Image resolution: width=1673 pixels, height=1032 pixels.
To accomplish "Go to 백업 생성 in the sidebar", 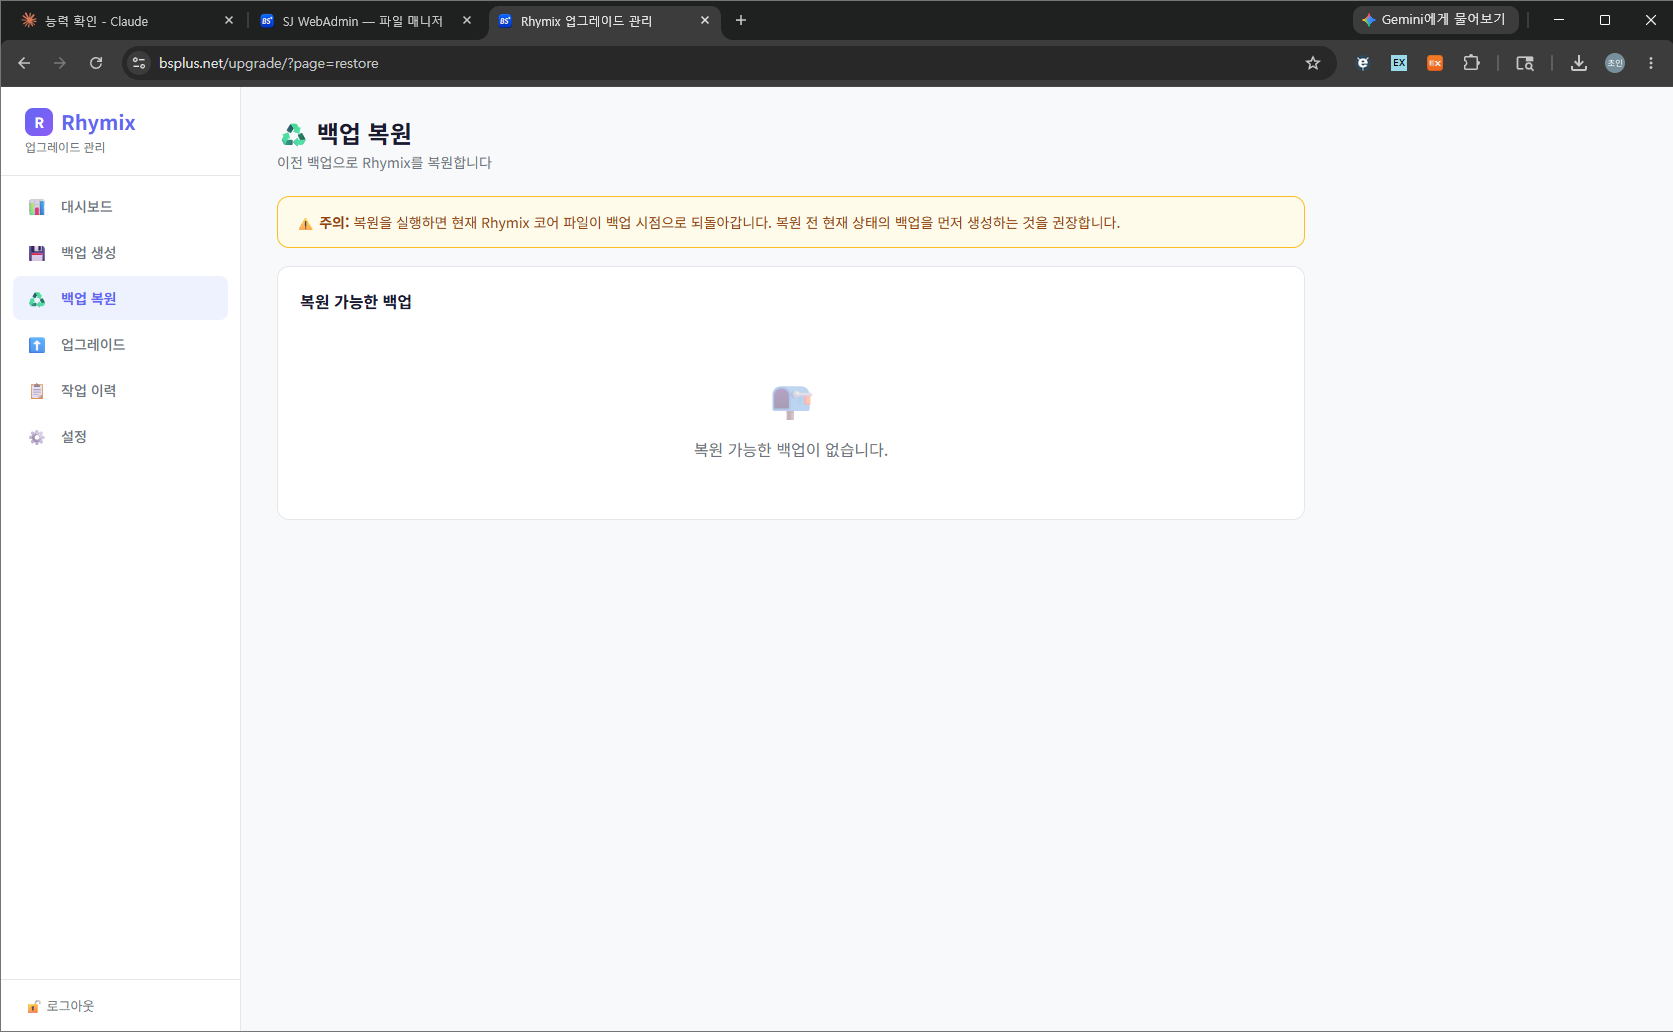I will tap(120, 253).
